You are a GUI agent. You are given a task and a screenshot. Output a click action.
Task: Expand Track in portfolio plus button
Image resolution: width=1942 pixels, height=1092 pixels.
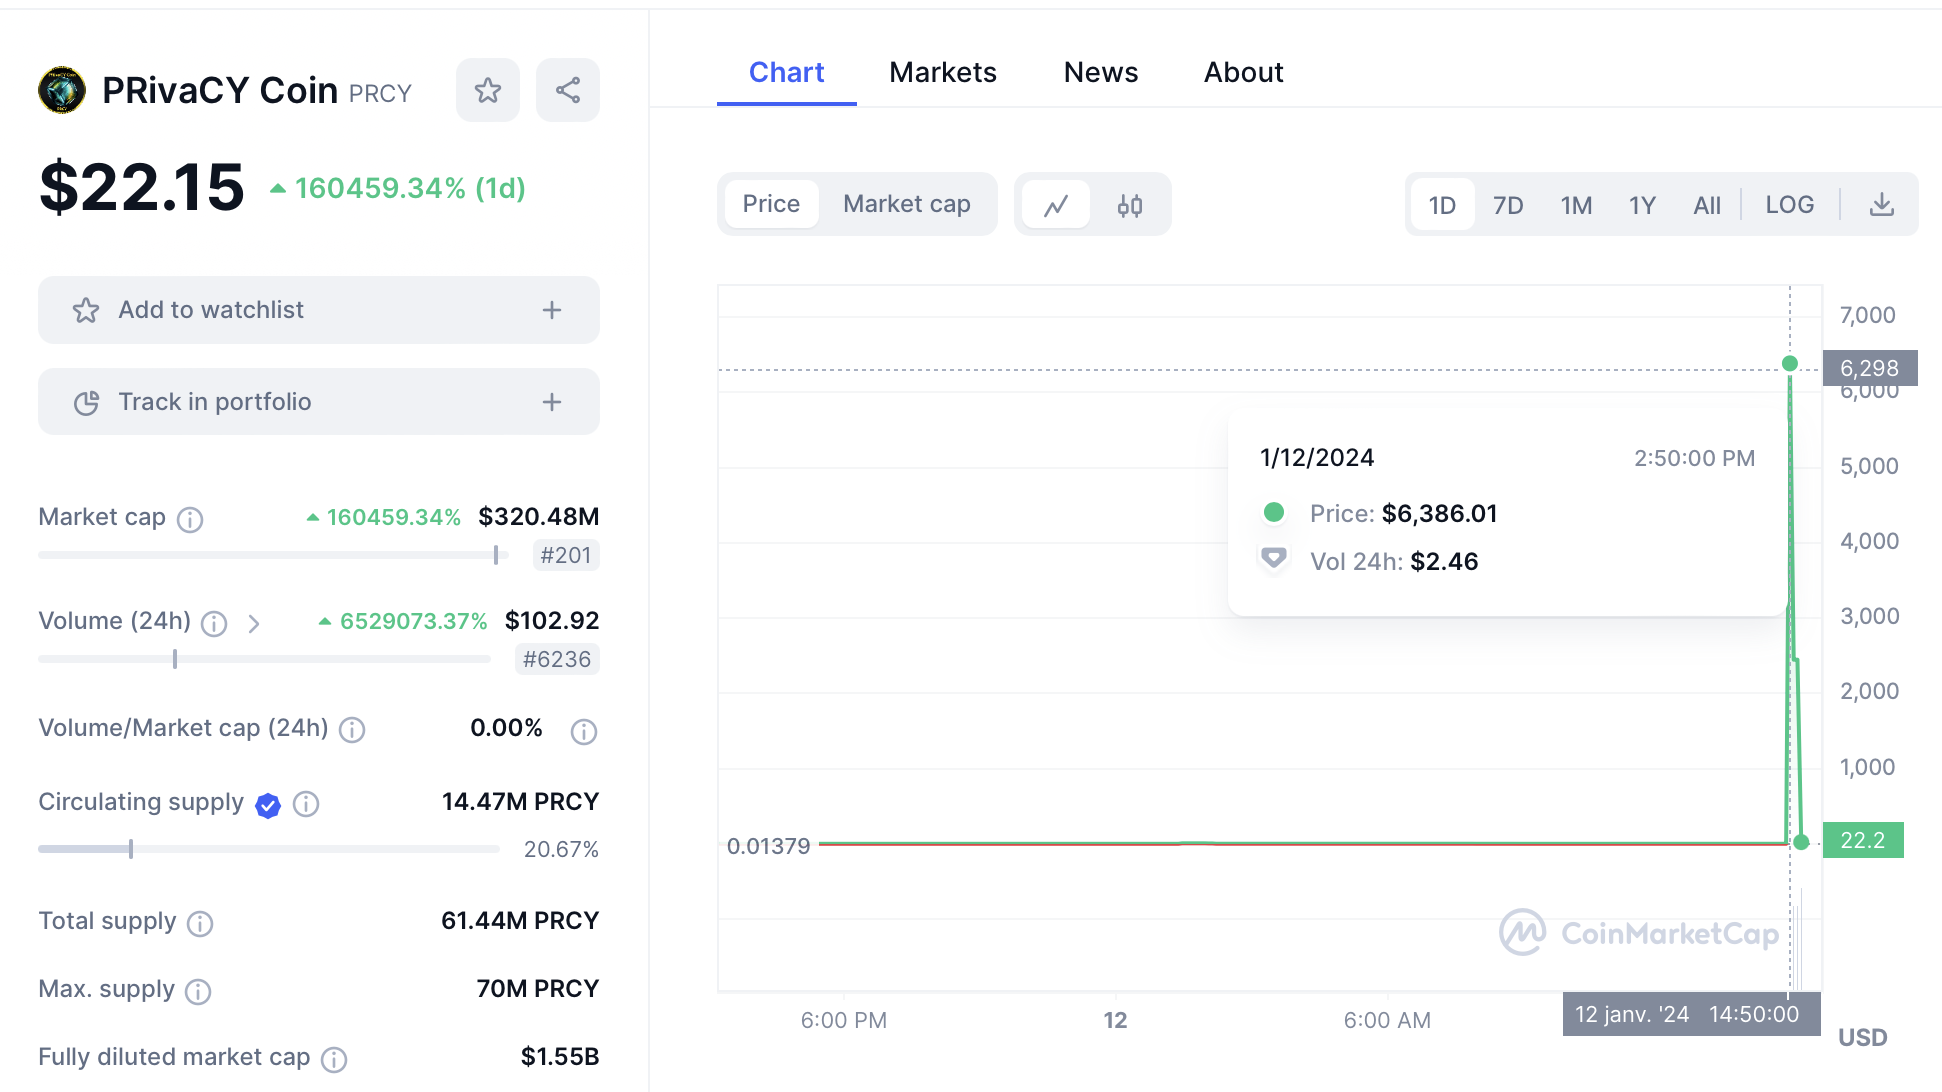click(x=552, y=402)
